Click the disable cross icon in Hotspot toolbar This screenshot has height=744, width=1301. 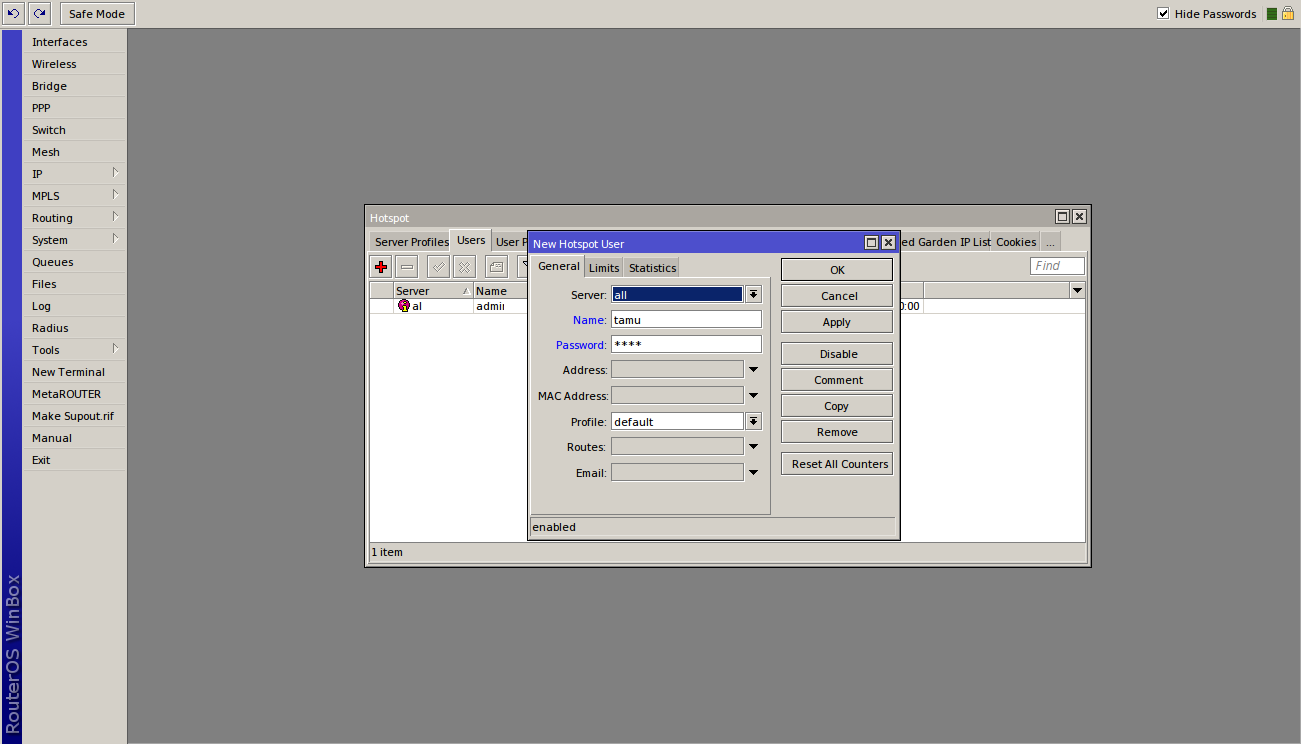click(464, 267)
